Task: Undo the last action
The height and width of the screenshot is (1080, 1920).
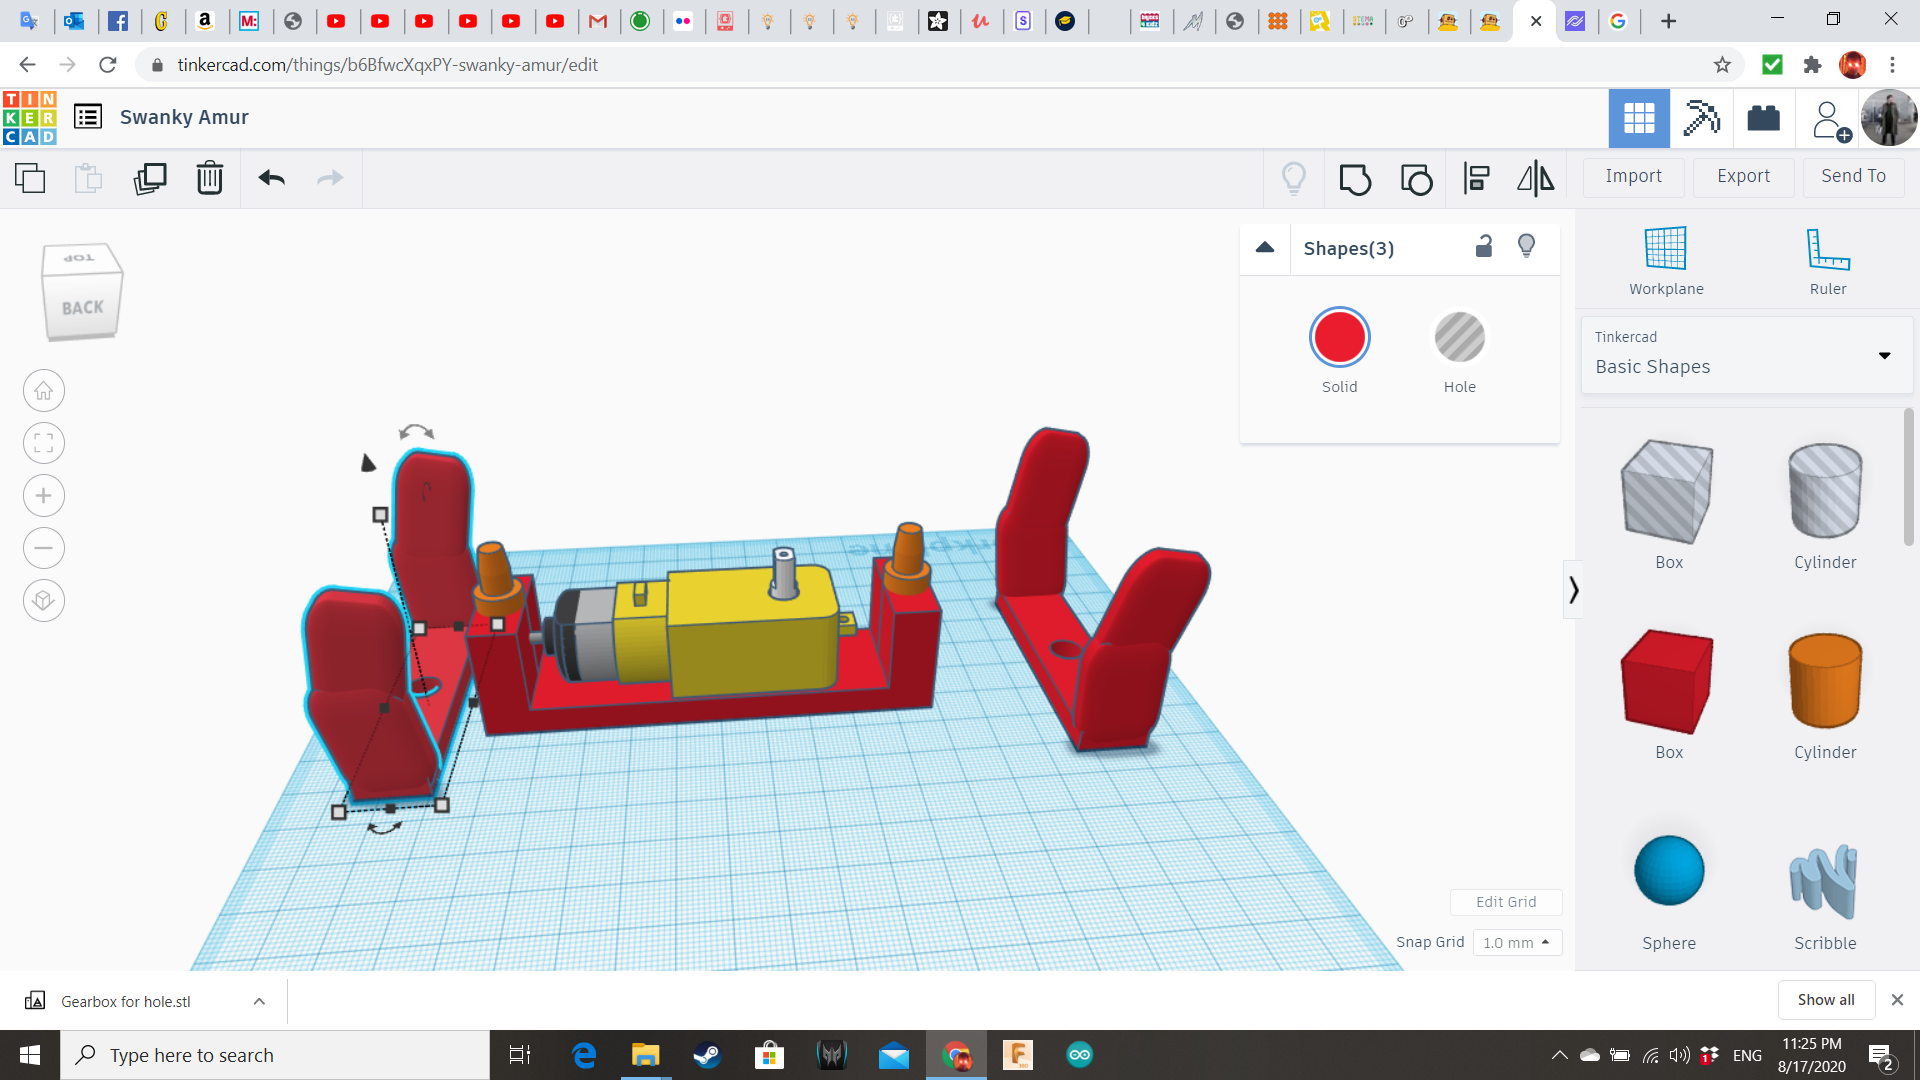Action: pyautogui.click(x=271, y=178)
